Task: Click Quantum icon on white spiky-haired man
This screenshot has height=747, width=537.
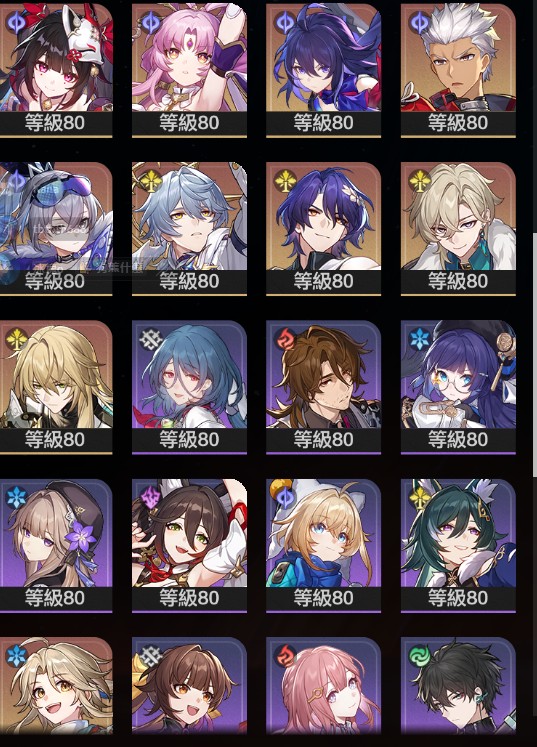Action: point(420,22)
